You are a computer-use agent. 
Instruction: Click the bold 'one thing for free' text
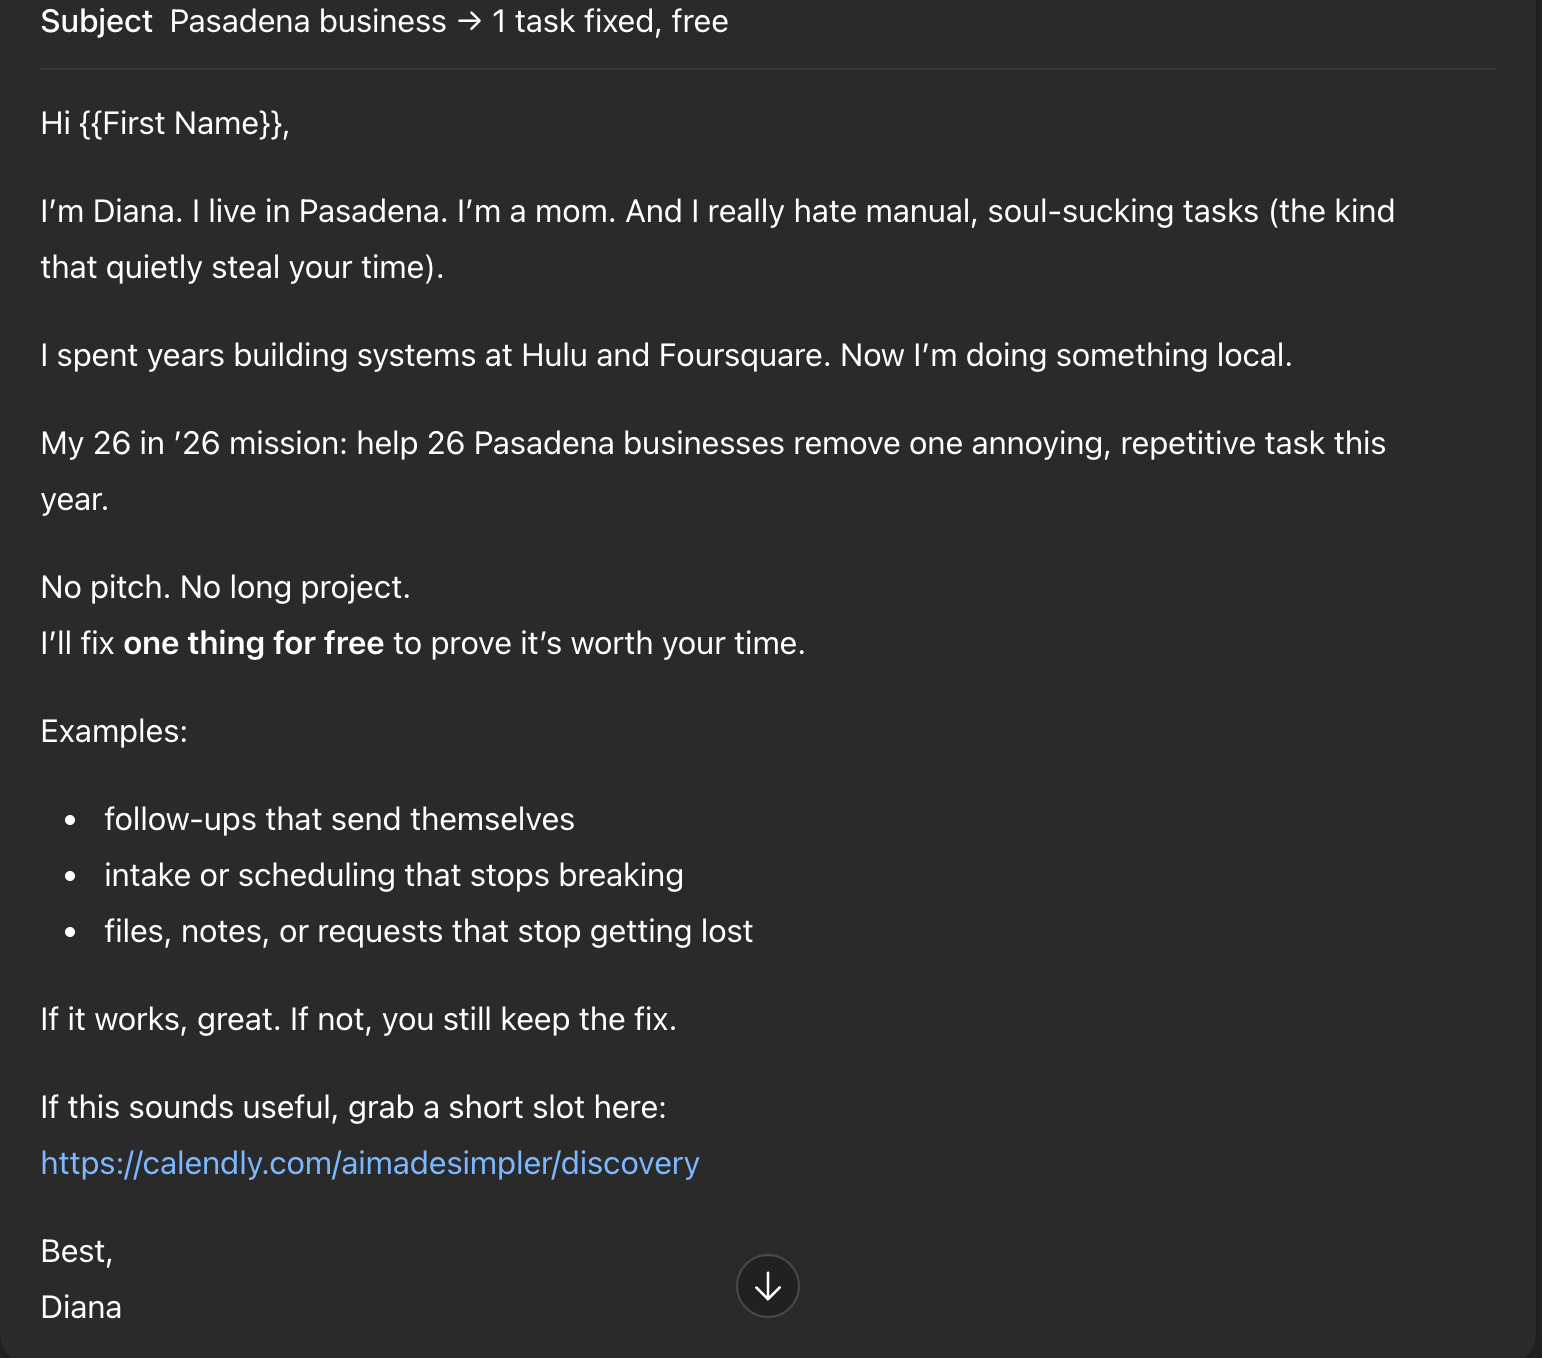254,643
